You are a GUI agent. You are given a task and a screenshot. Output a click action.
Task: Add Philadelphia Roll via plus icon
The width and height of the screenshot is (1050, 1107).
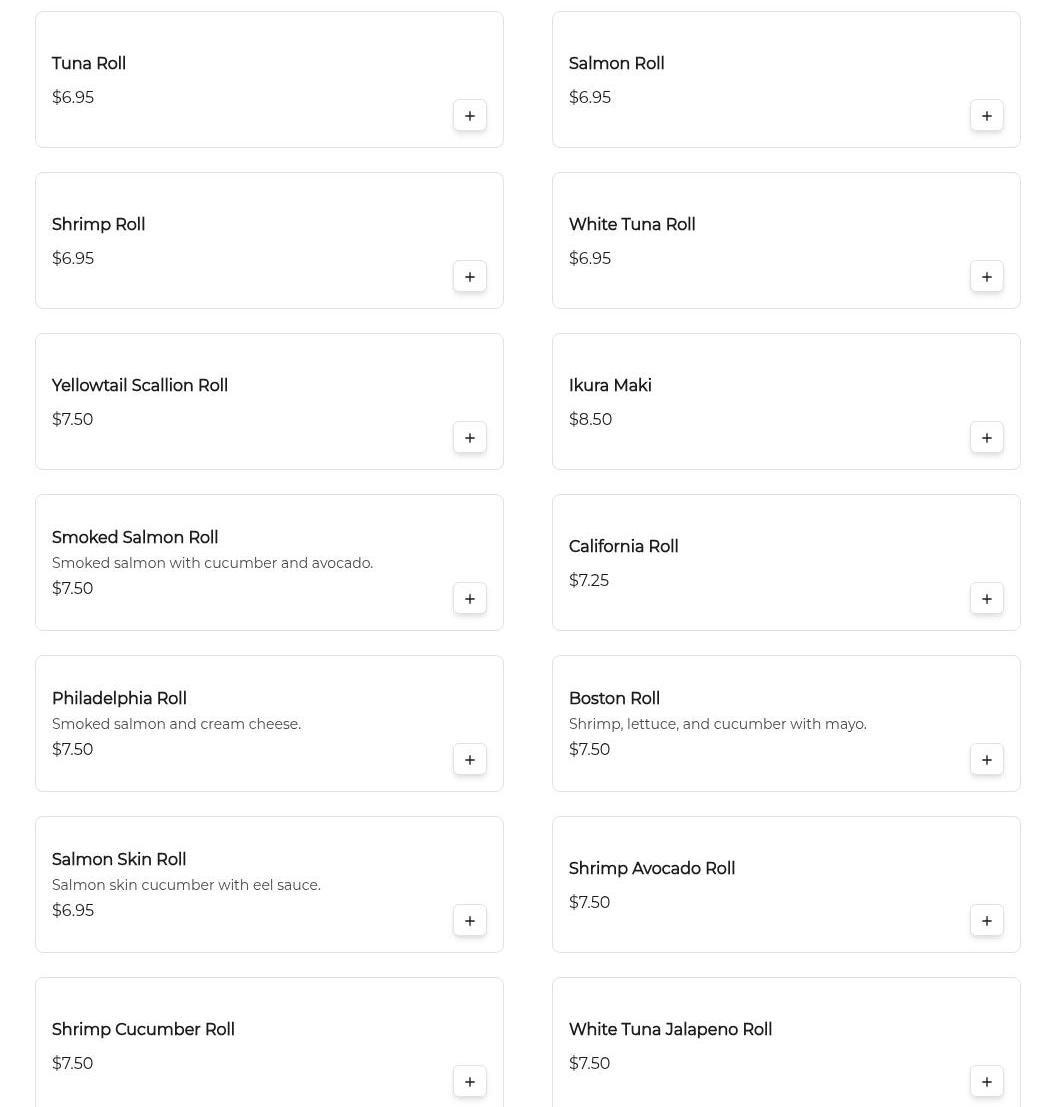(470, 760)
